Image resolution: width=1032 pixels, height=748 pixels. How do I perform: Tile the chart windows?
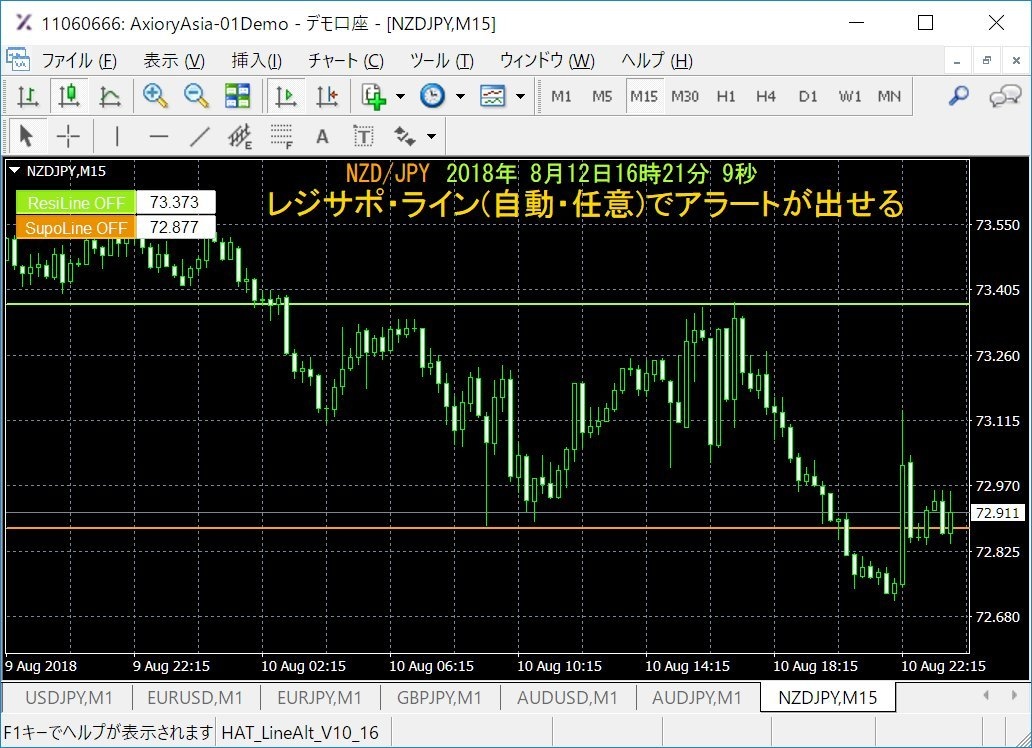(237, 97)
